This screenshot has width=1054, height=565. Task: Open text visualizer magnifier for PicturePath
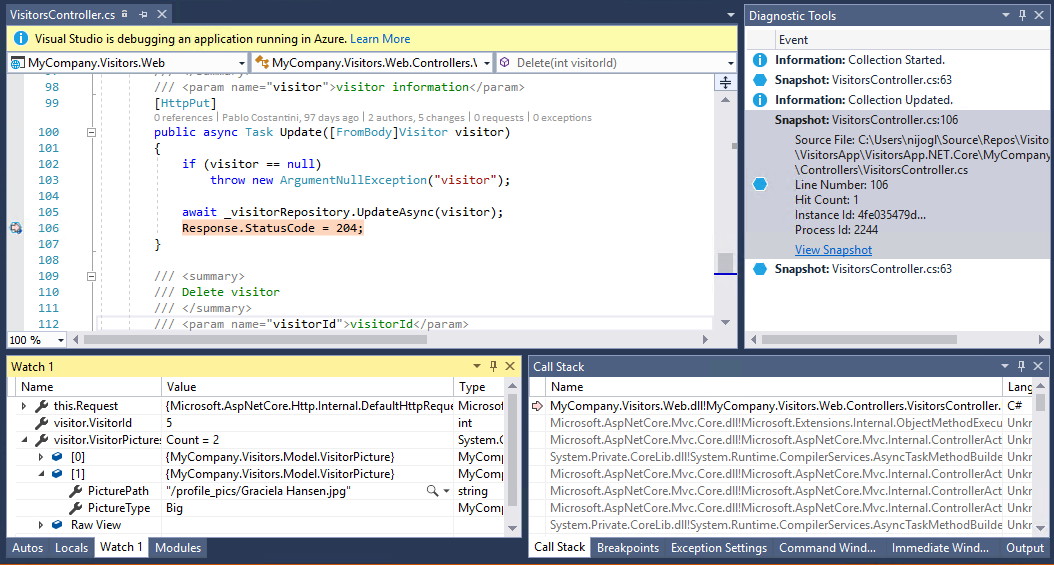click(432, 491)
